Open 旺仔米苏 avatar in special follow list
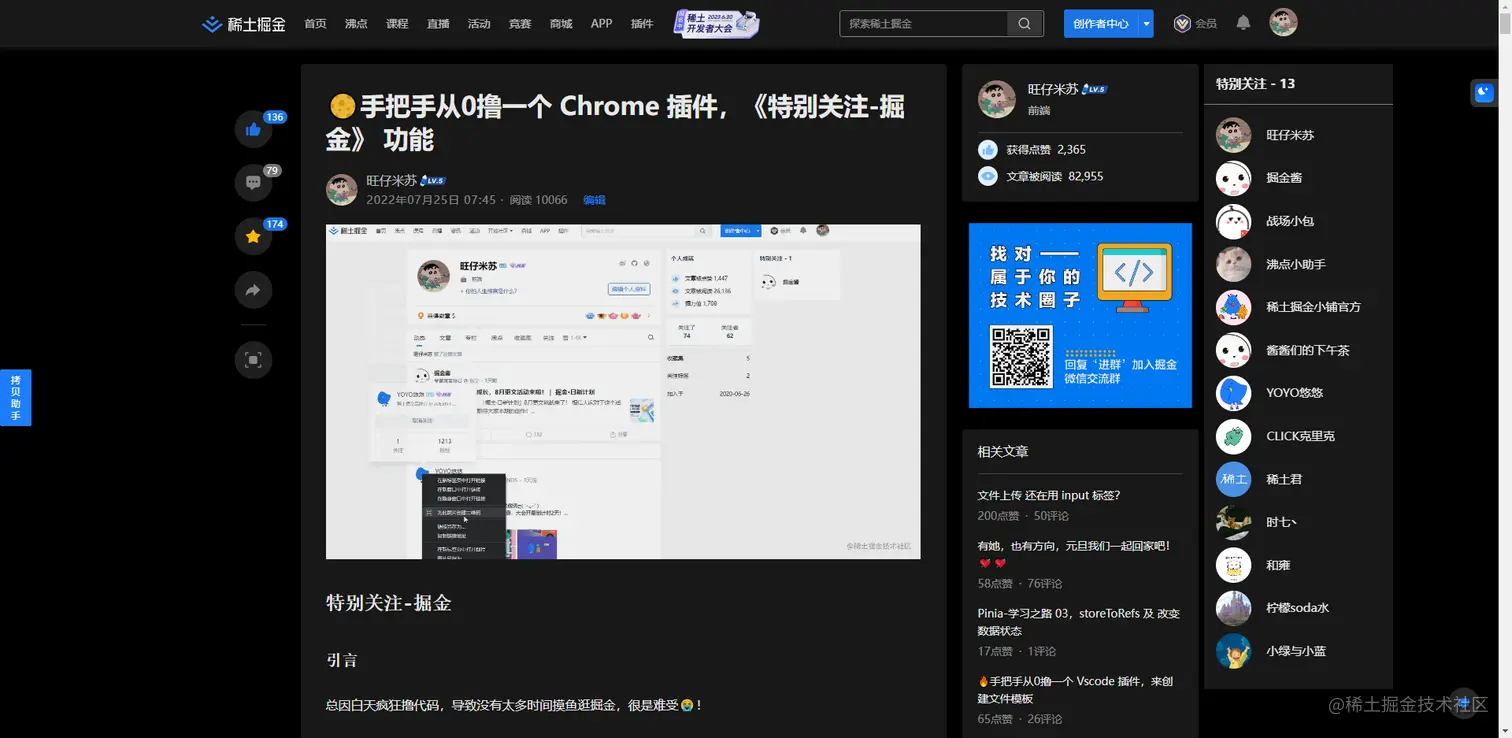The height and width of the screenshot is (738, 1512). point(1233,135)
